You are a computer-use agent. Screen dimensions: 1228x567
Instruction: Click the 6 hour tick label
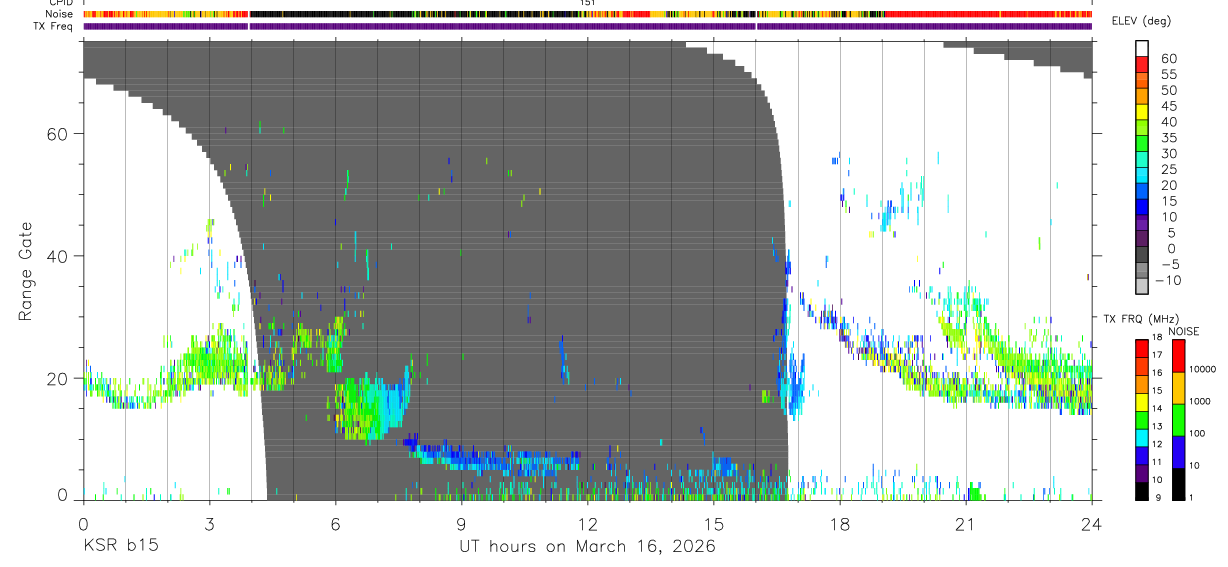pos(335,522)
